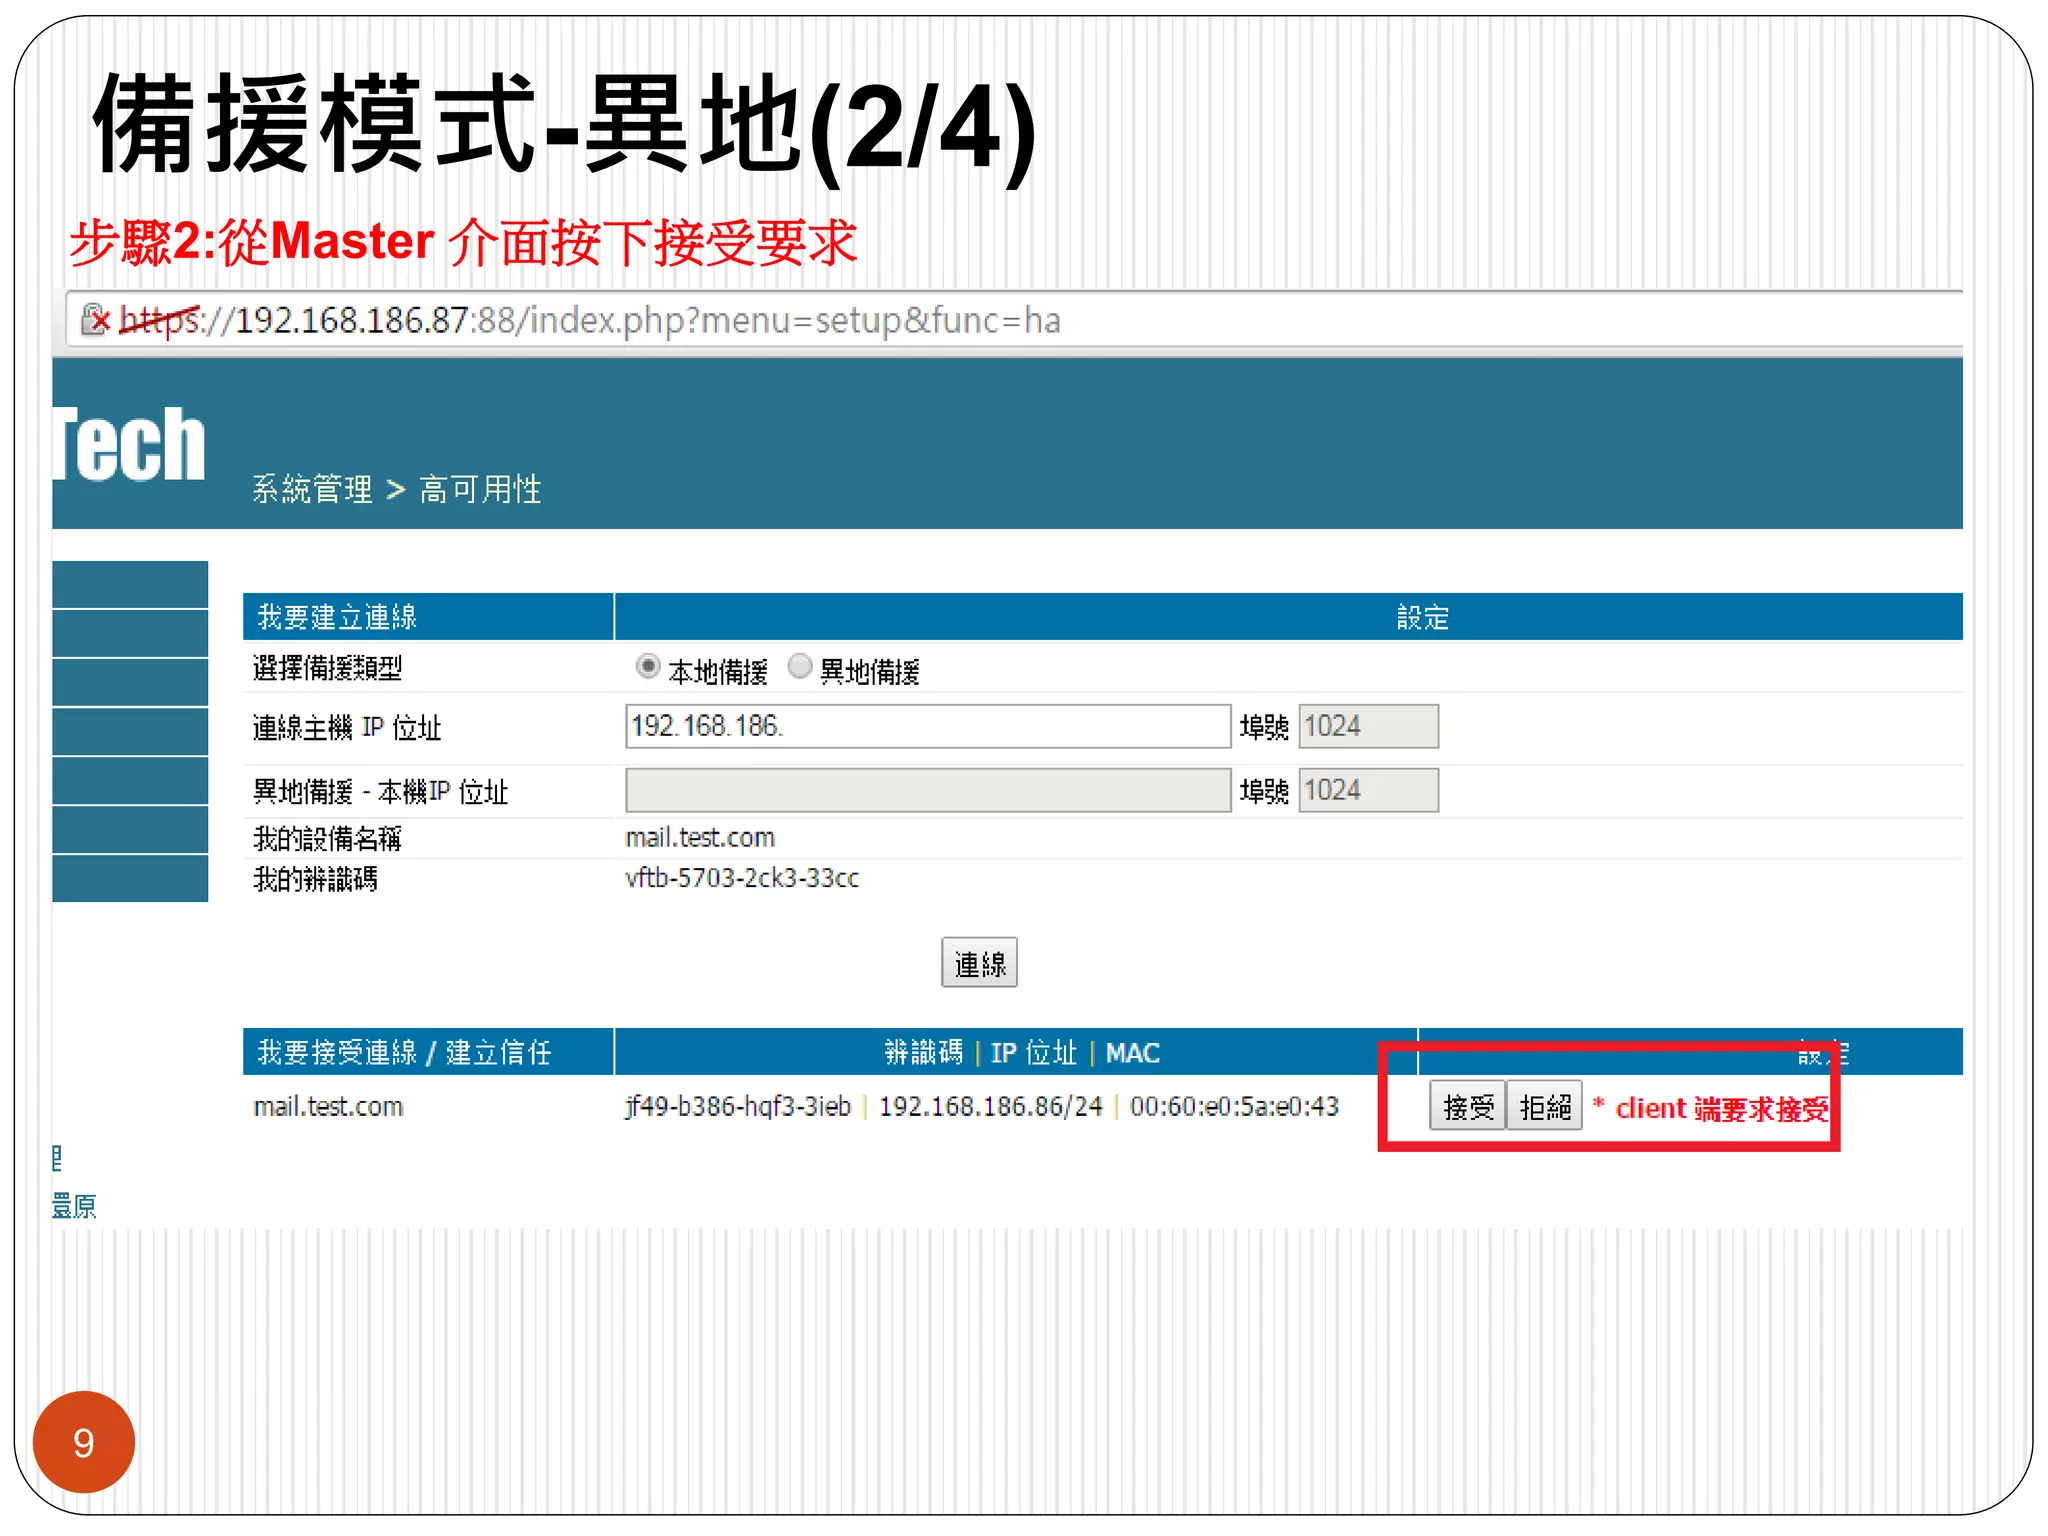Viewport: 2048px width, 1536px height.
Task: Click the 異地備援 本機IP 位址 field
Action: (x=928, y=790)
